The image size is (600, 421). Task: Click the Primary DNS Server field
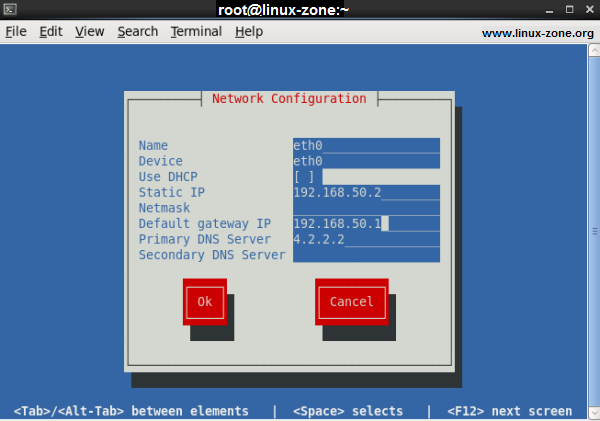(366, 240)
